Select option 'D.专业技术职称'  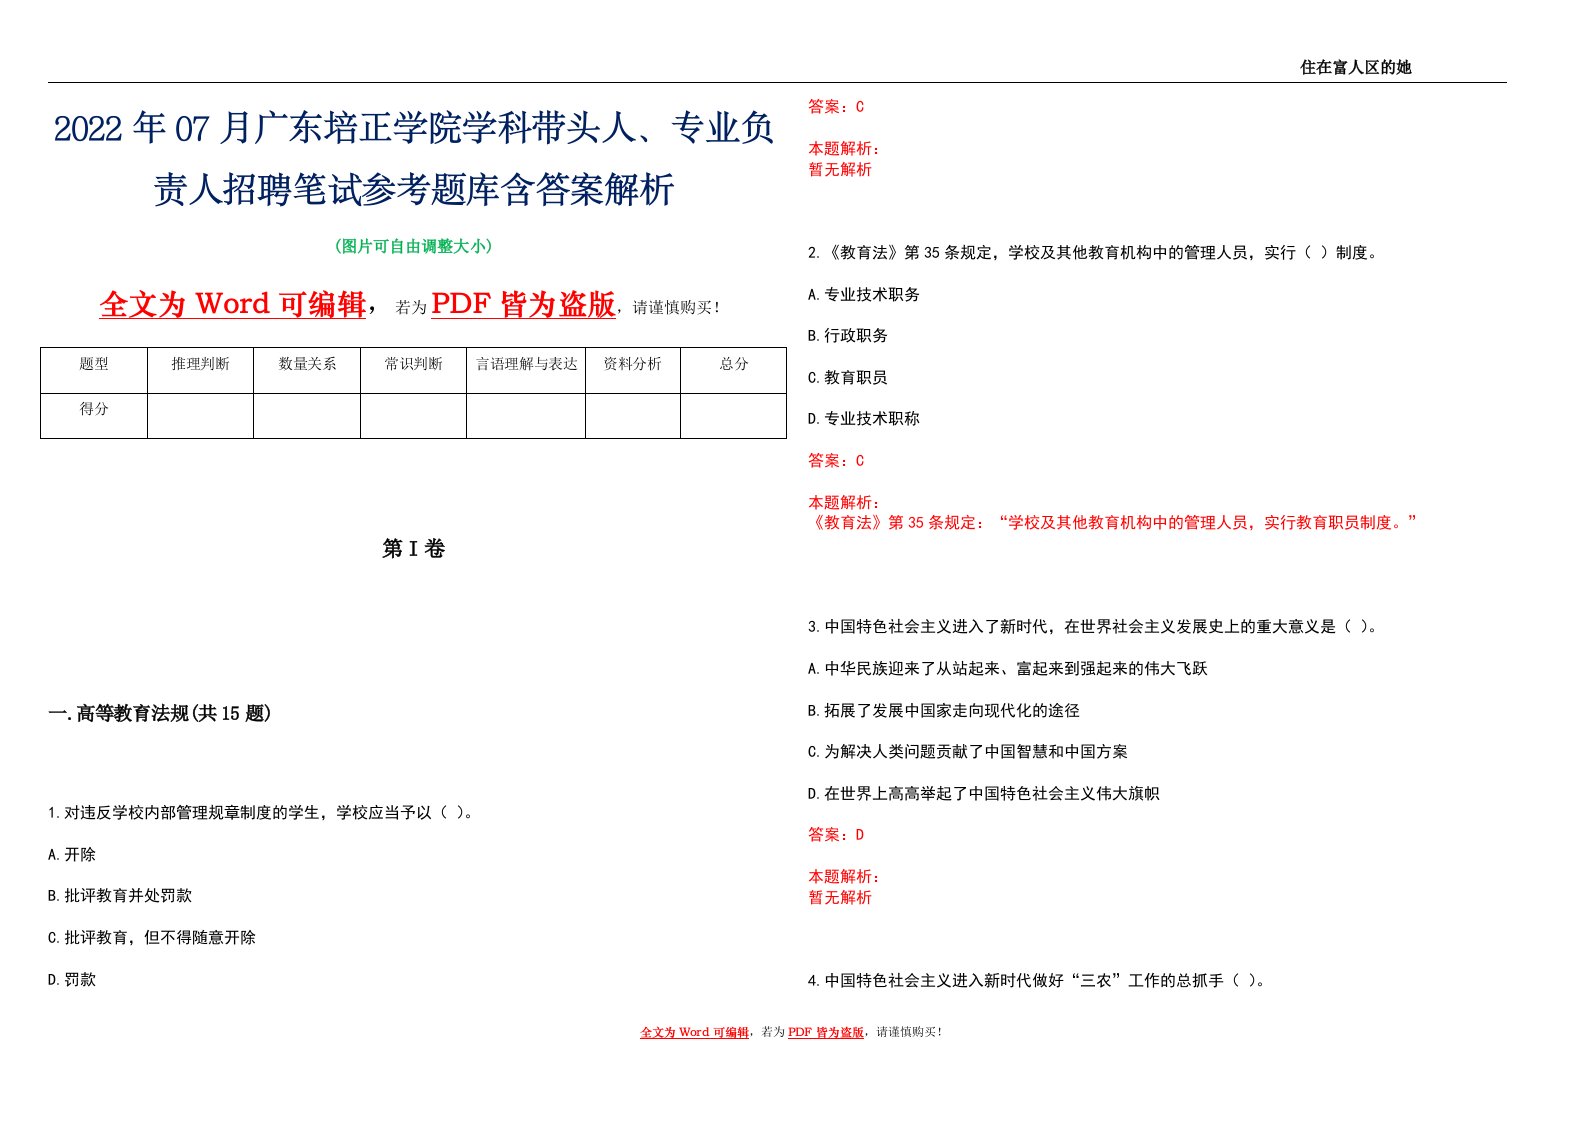pyautogui.click(x=864, y=419)
